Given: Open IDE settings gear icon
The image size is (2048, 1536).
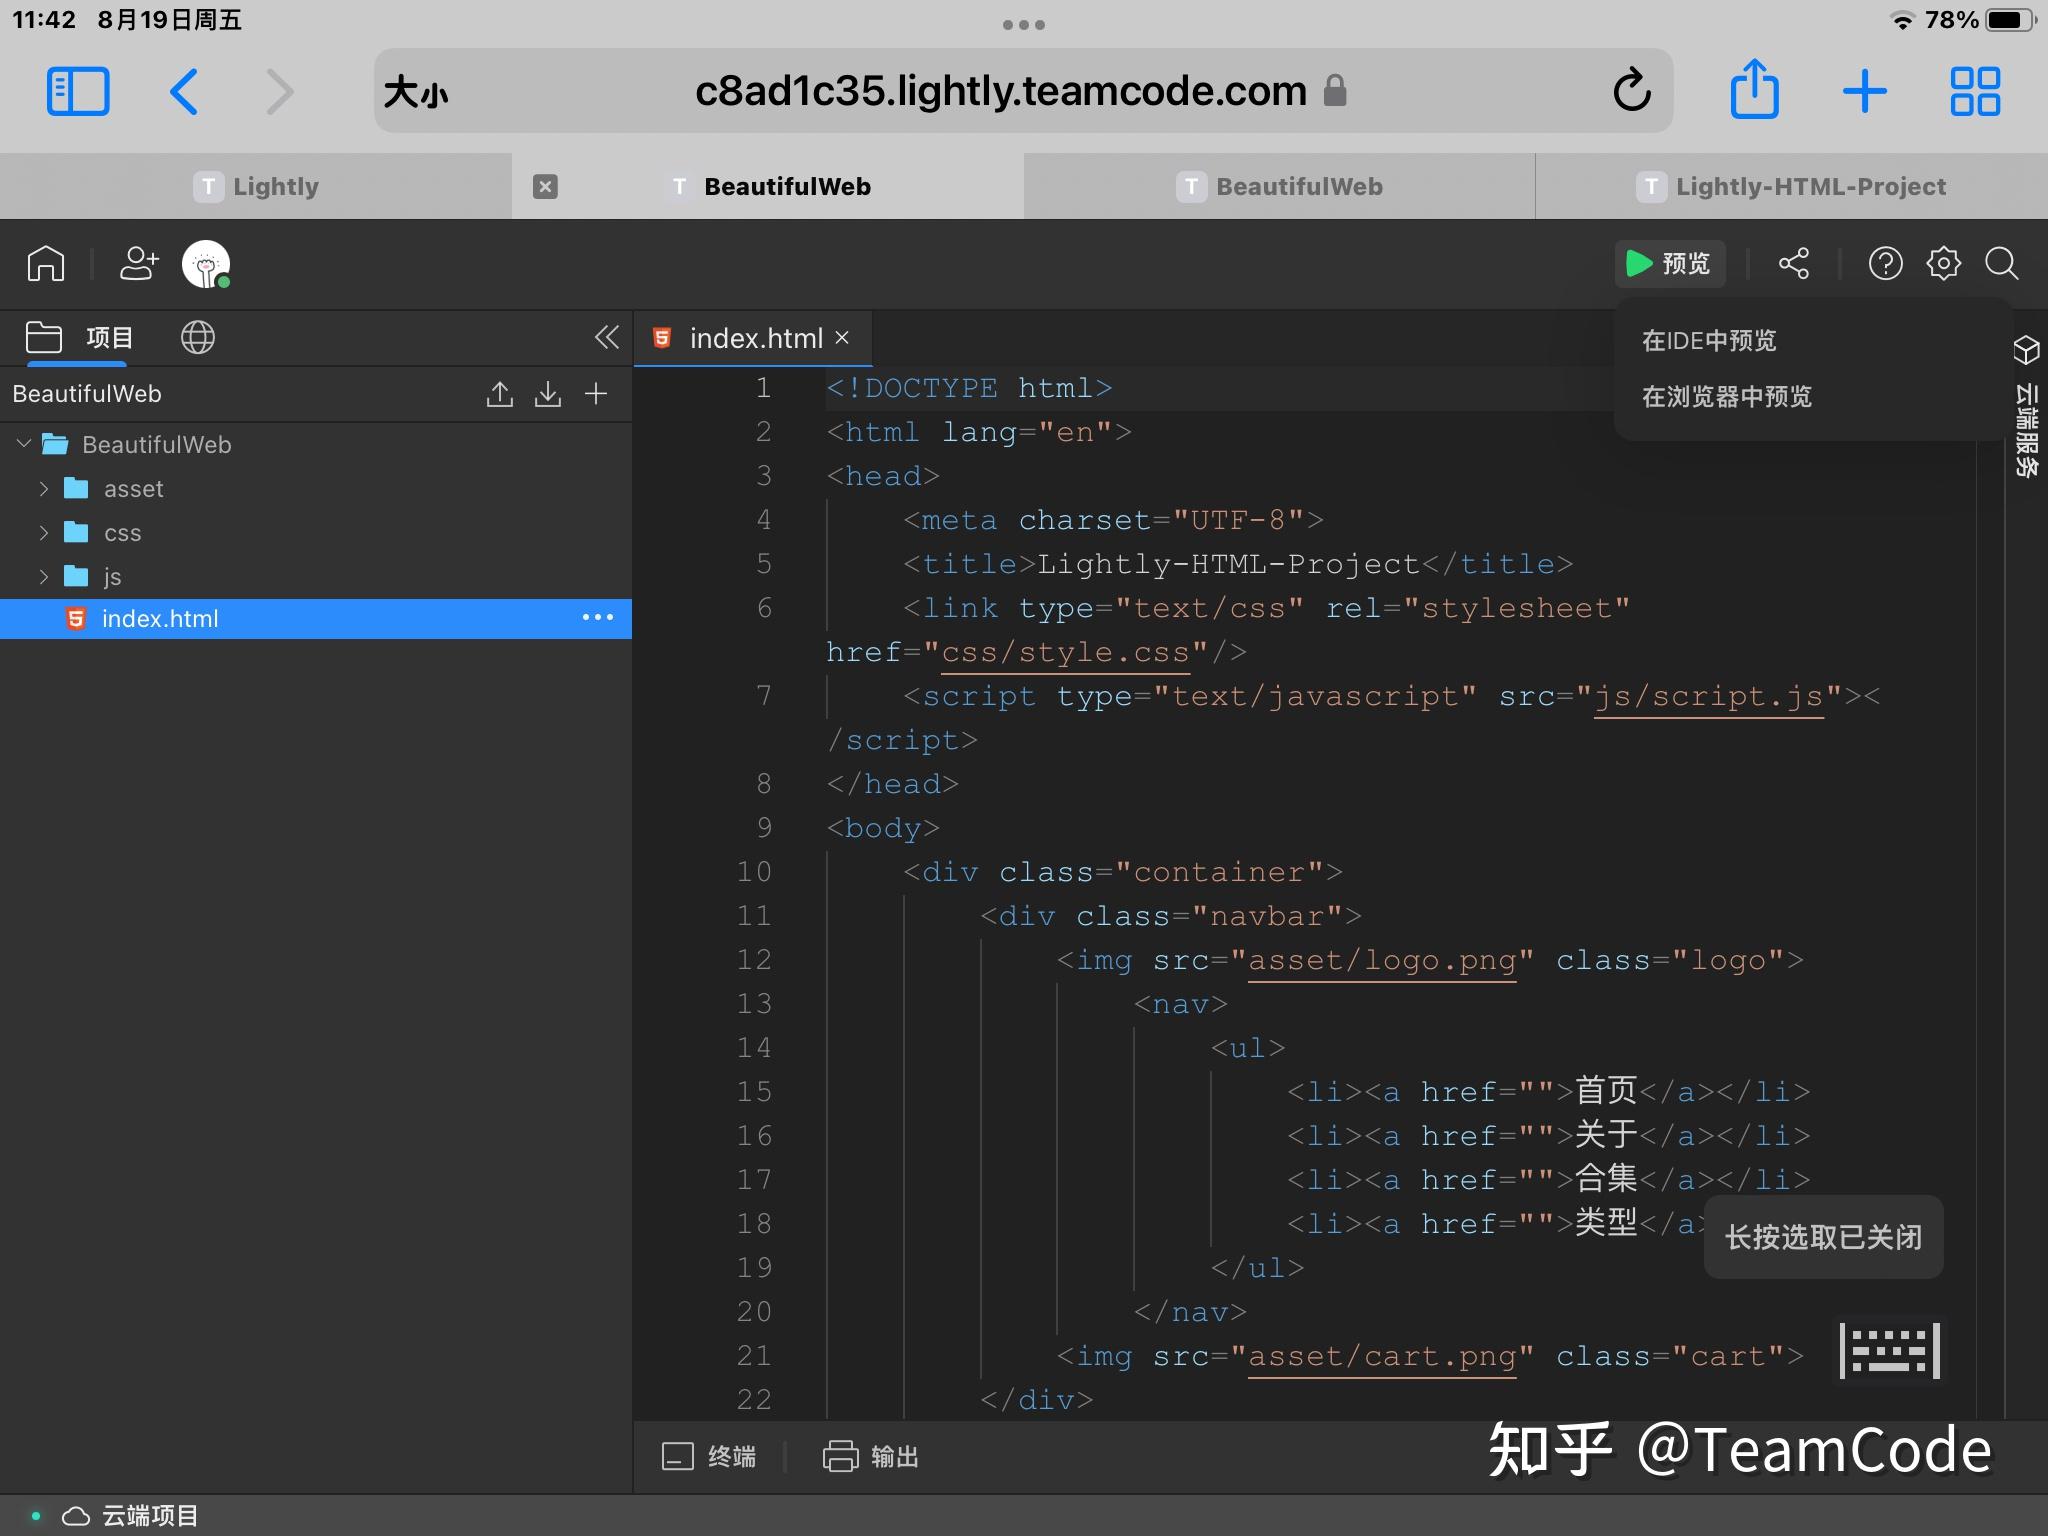Looking at the screenshot, I should [x=1943, y=264].
